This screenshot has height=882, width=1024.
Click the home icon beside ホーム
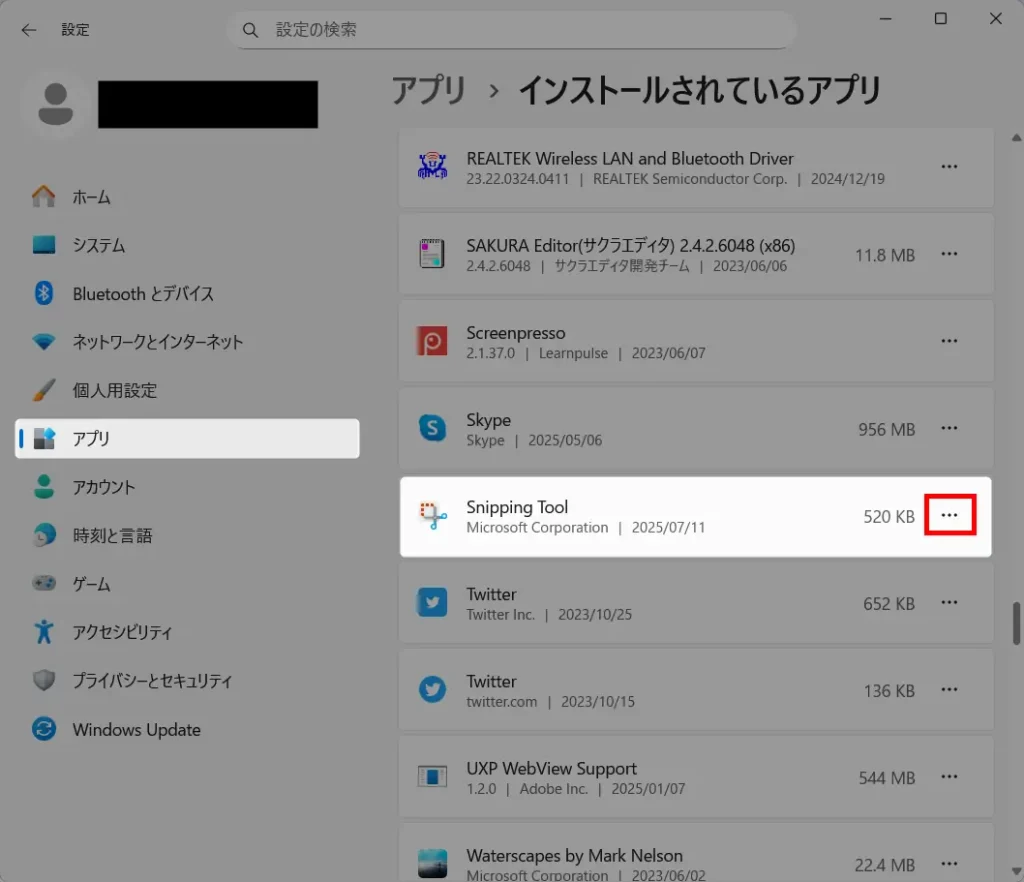tap(44, 196)
